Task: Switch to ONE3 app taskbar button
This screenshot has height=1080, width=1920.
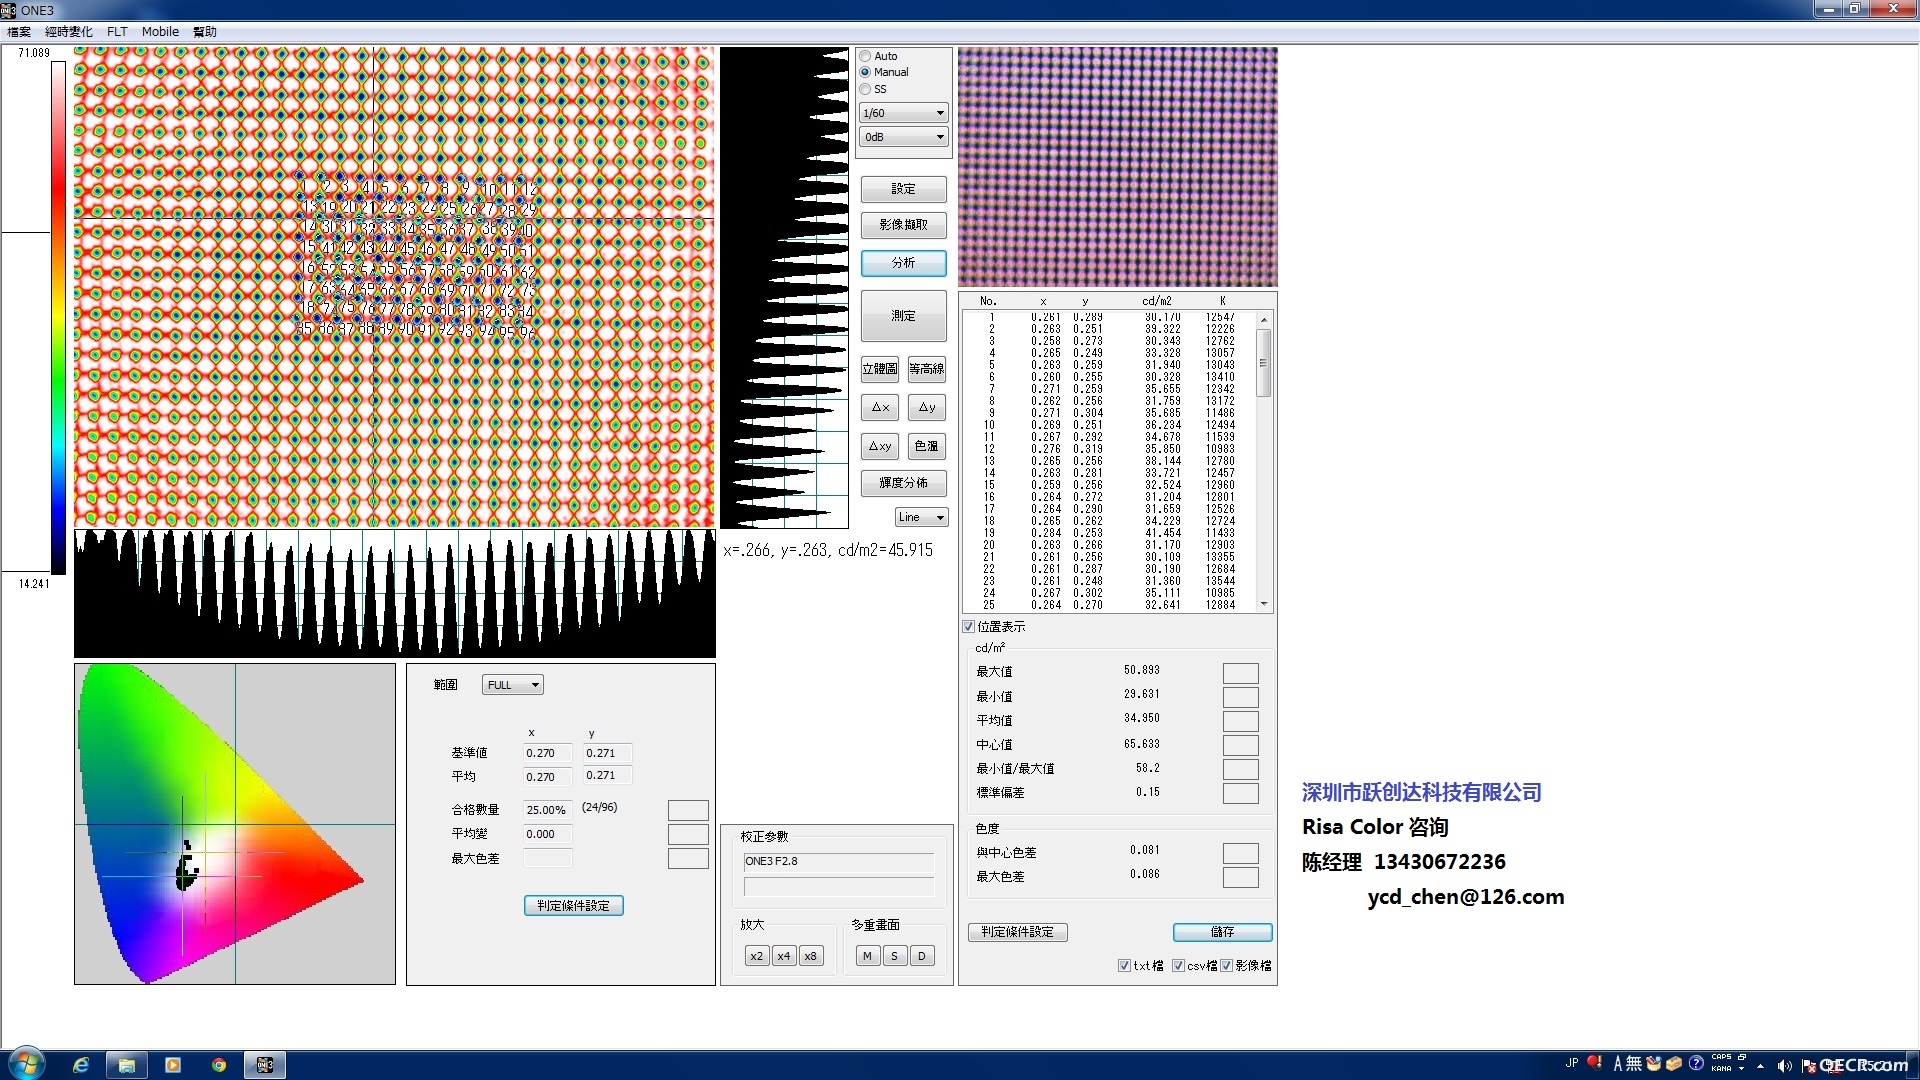Action: pos(265,1065)
